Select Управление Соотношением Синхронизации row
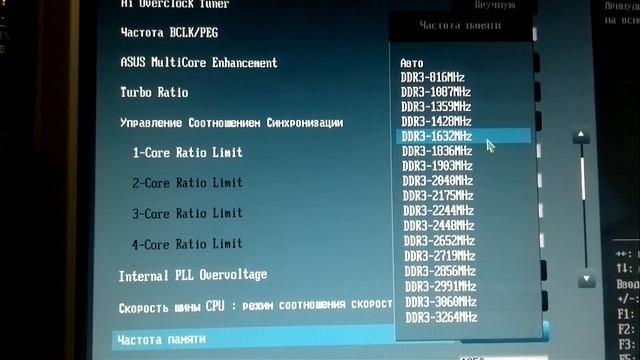Image resolution: width=640 pixels, height=360 pixels. tap(231, 123)
